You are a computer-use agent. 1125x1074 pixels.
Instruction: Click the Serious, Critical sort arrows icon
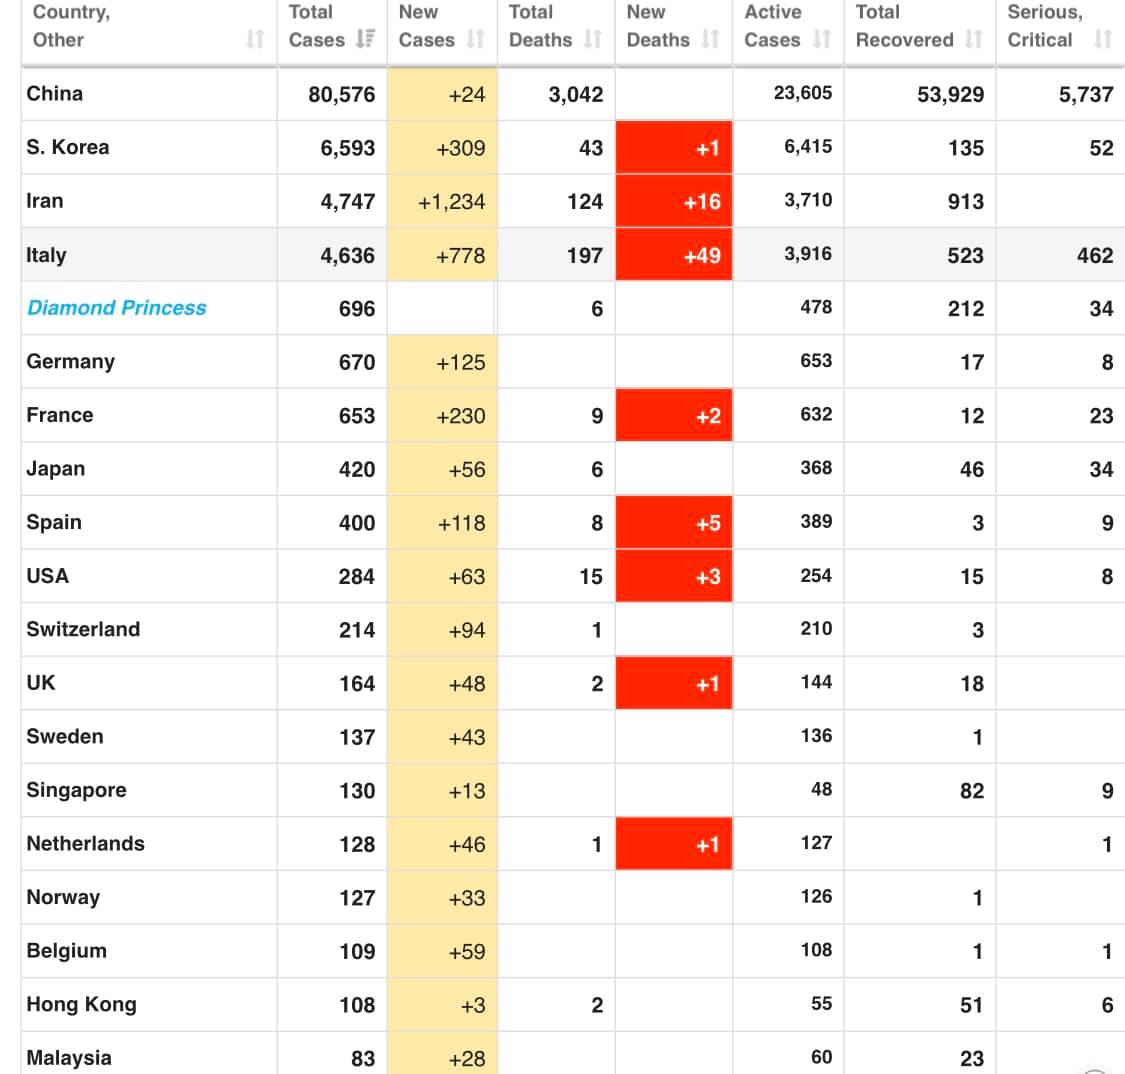click(1103, 39)
